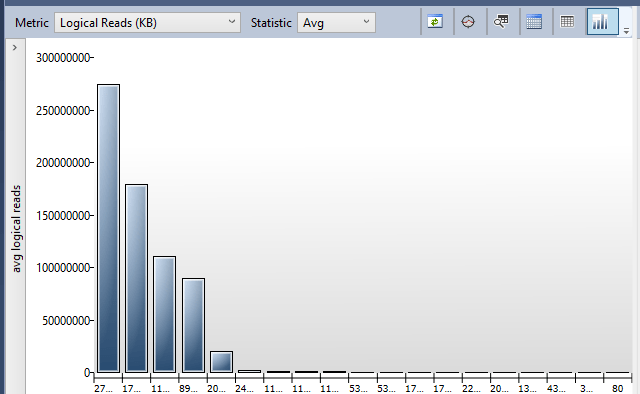Click the avg logical reads axis title
Image resolution: width=640 pixels, height=394 pixels.
tap(16, 229)
